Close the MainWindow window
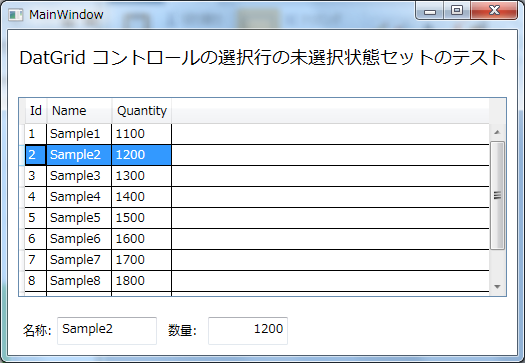 (494, 11)
